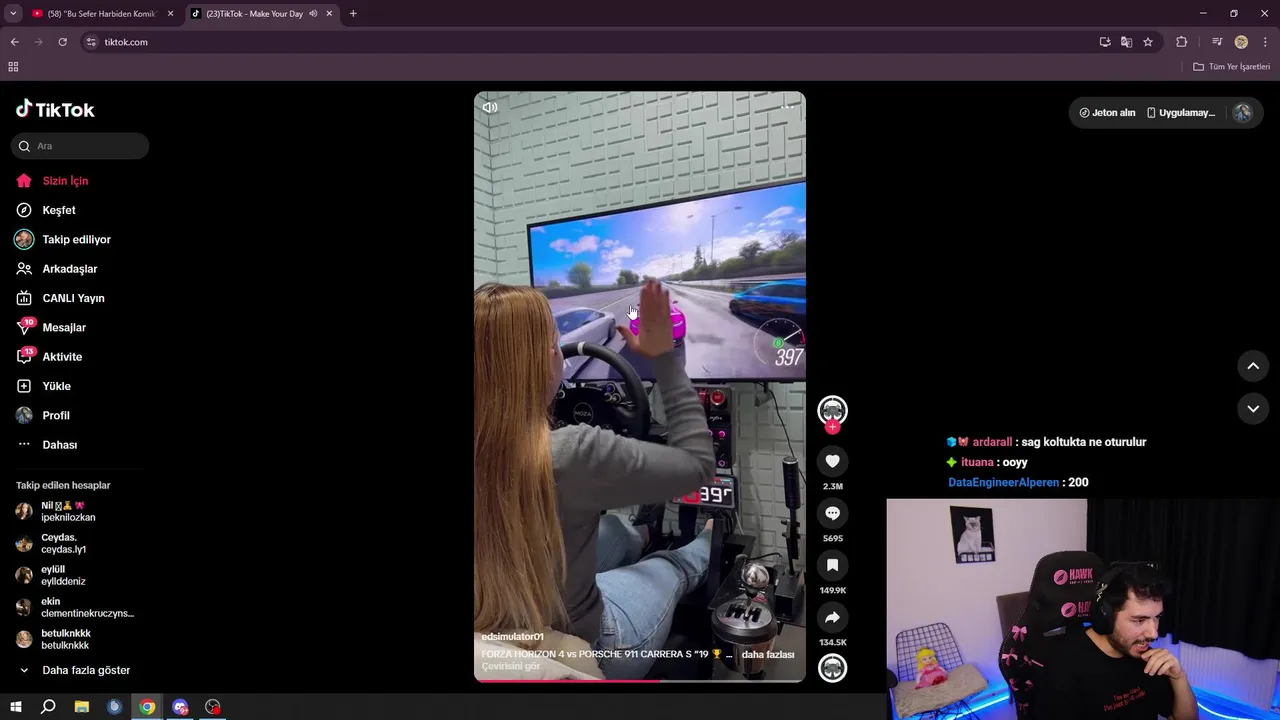Bookmark this page with star icon
Image resolution: width=1280 pixels, height=720 pixels.
pyautogui.click(x=1148, y=42)
